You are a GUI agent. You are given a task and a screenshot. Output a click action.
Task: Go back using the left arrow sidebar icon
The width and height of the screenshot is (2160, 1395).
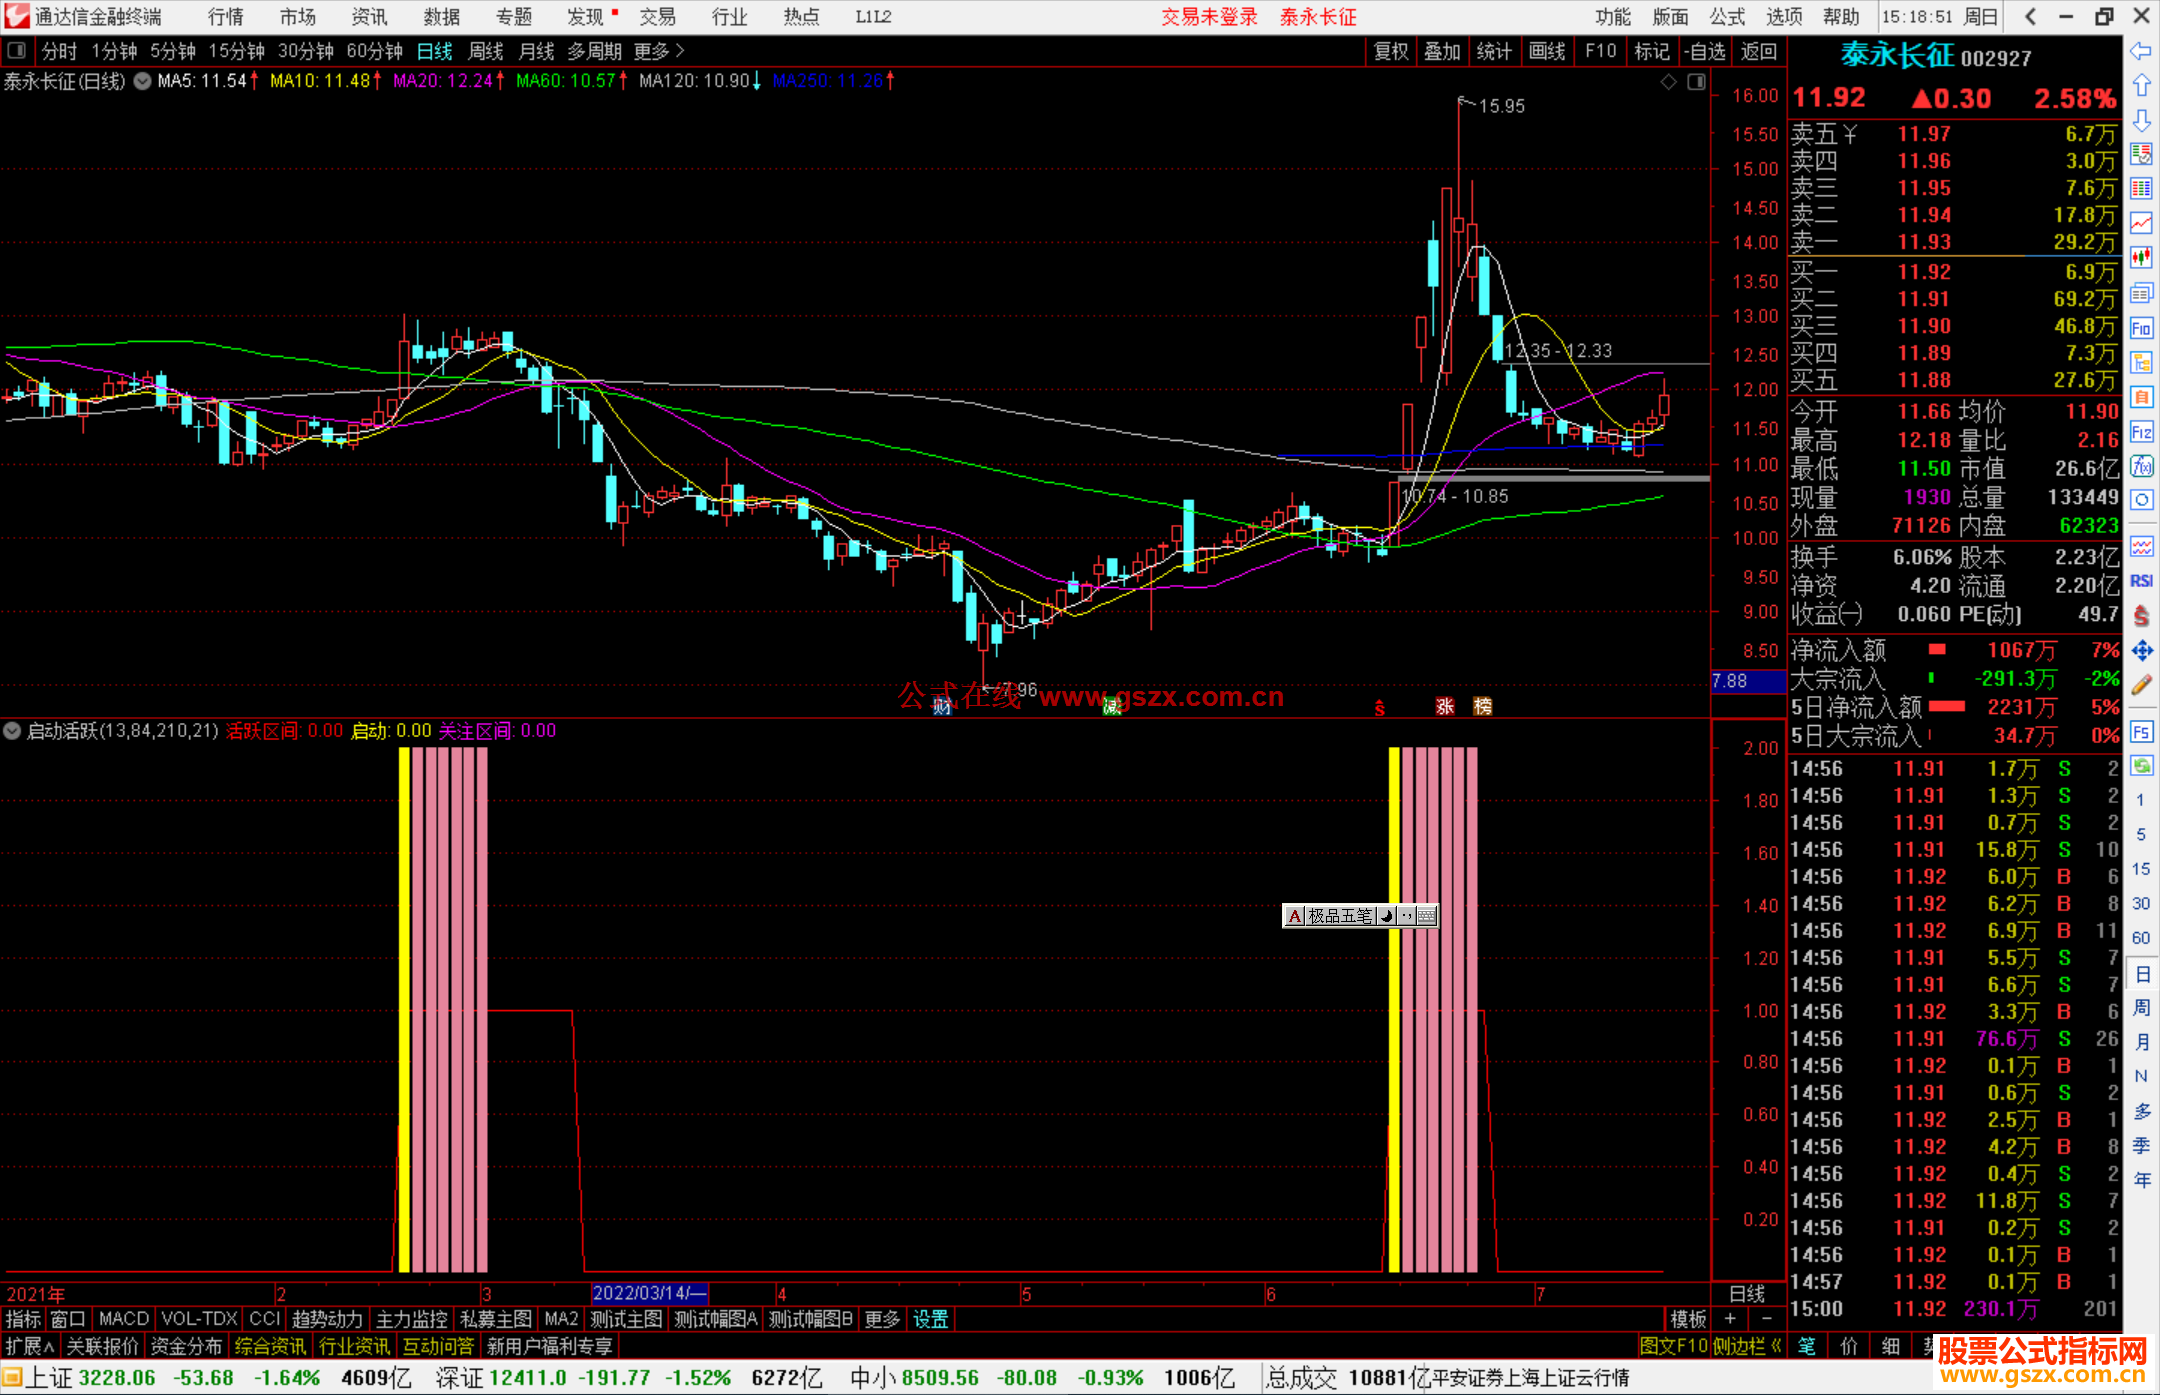(x=2141, y=50)
